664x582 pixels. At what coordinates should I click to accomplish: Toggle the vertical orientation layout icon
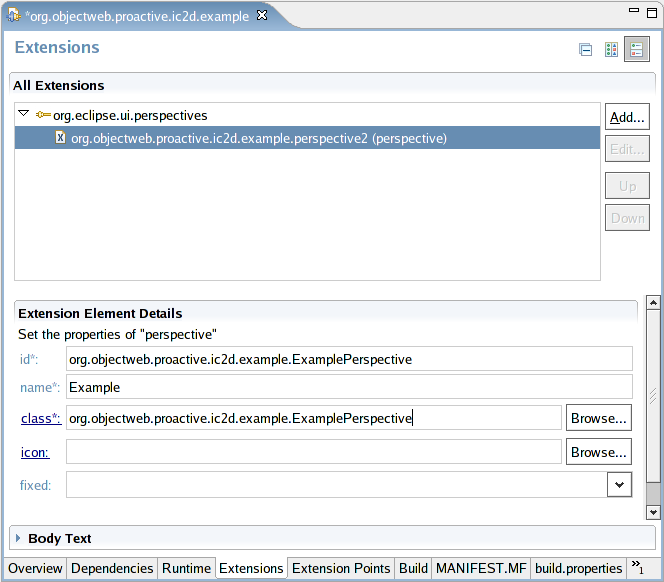(637, 49)
